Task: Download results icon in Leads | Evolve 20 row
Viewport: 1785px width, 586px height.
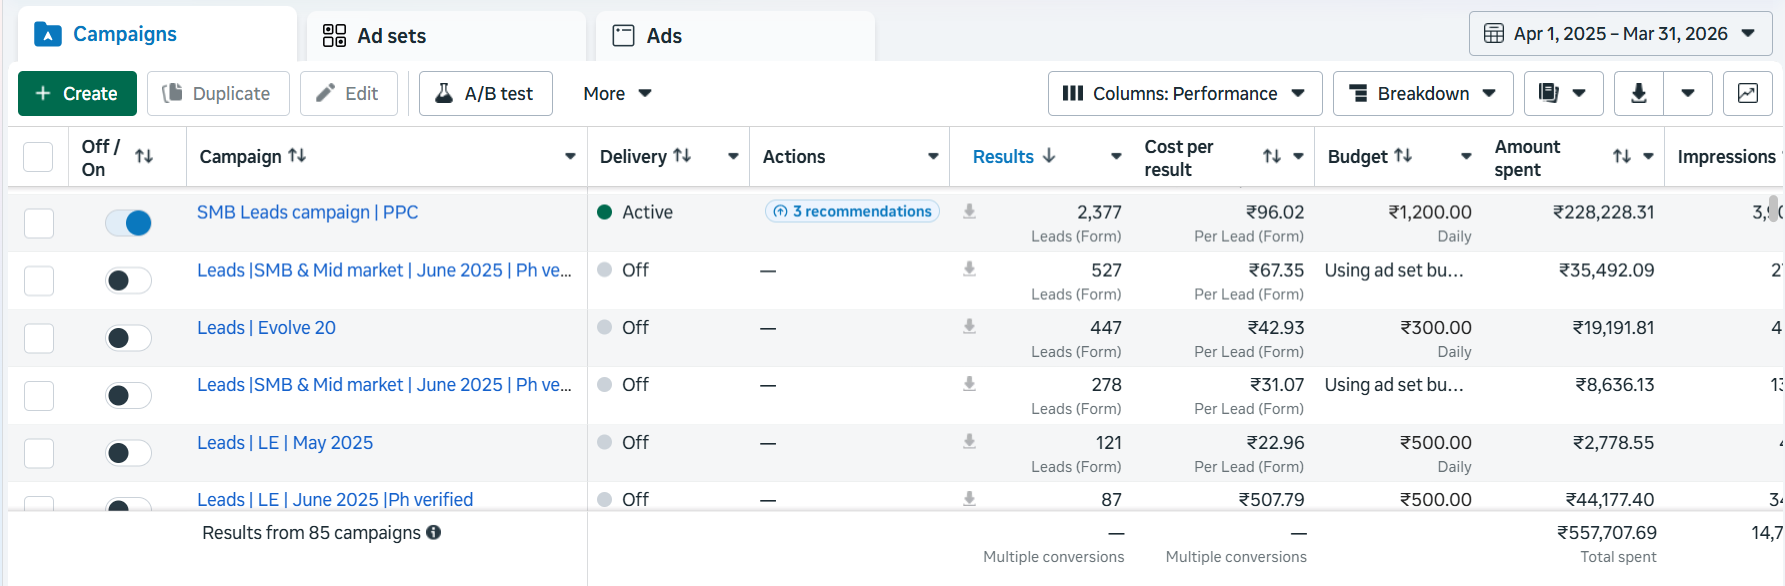Action: pyautogui.click(x=969, y=326)
